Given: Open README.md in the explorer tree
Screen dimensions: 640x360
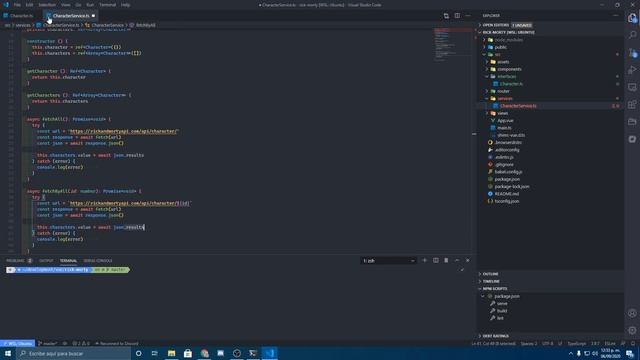Looking at the screenshot, I should pos(507,194).
